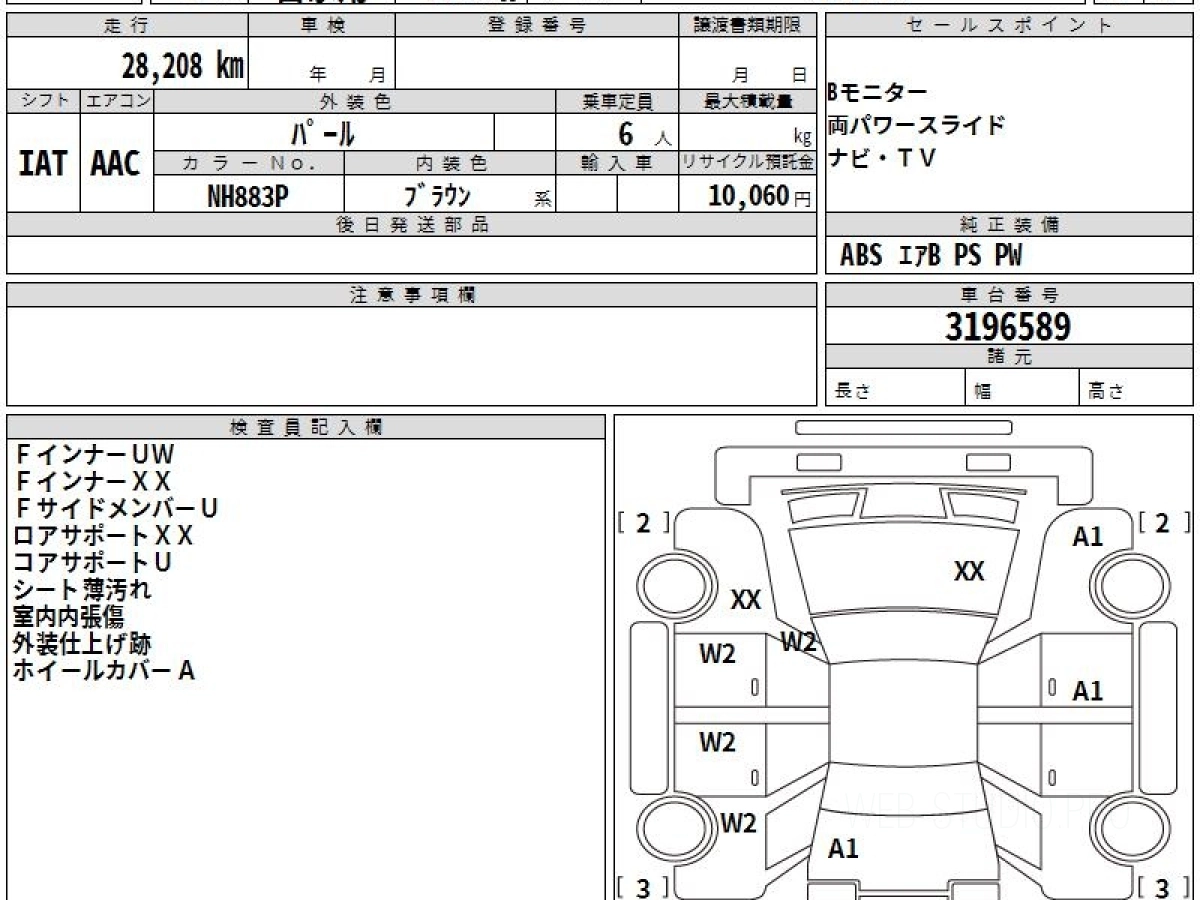Select the シート薄汚れ note
The height and width of the screenshot is (900, 1200).
(83, 590)
